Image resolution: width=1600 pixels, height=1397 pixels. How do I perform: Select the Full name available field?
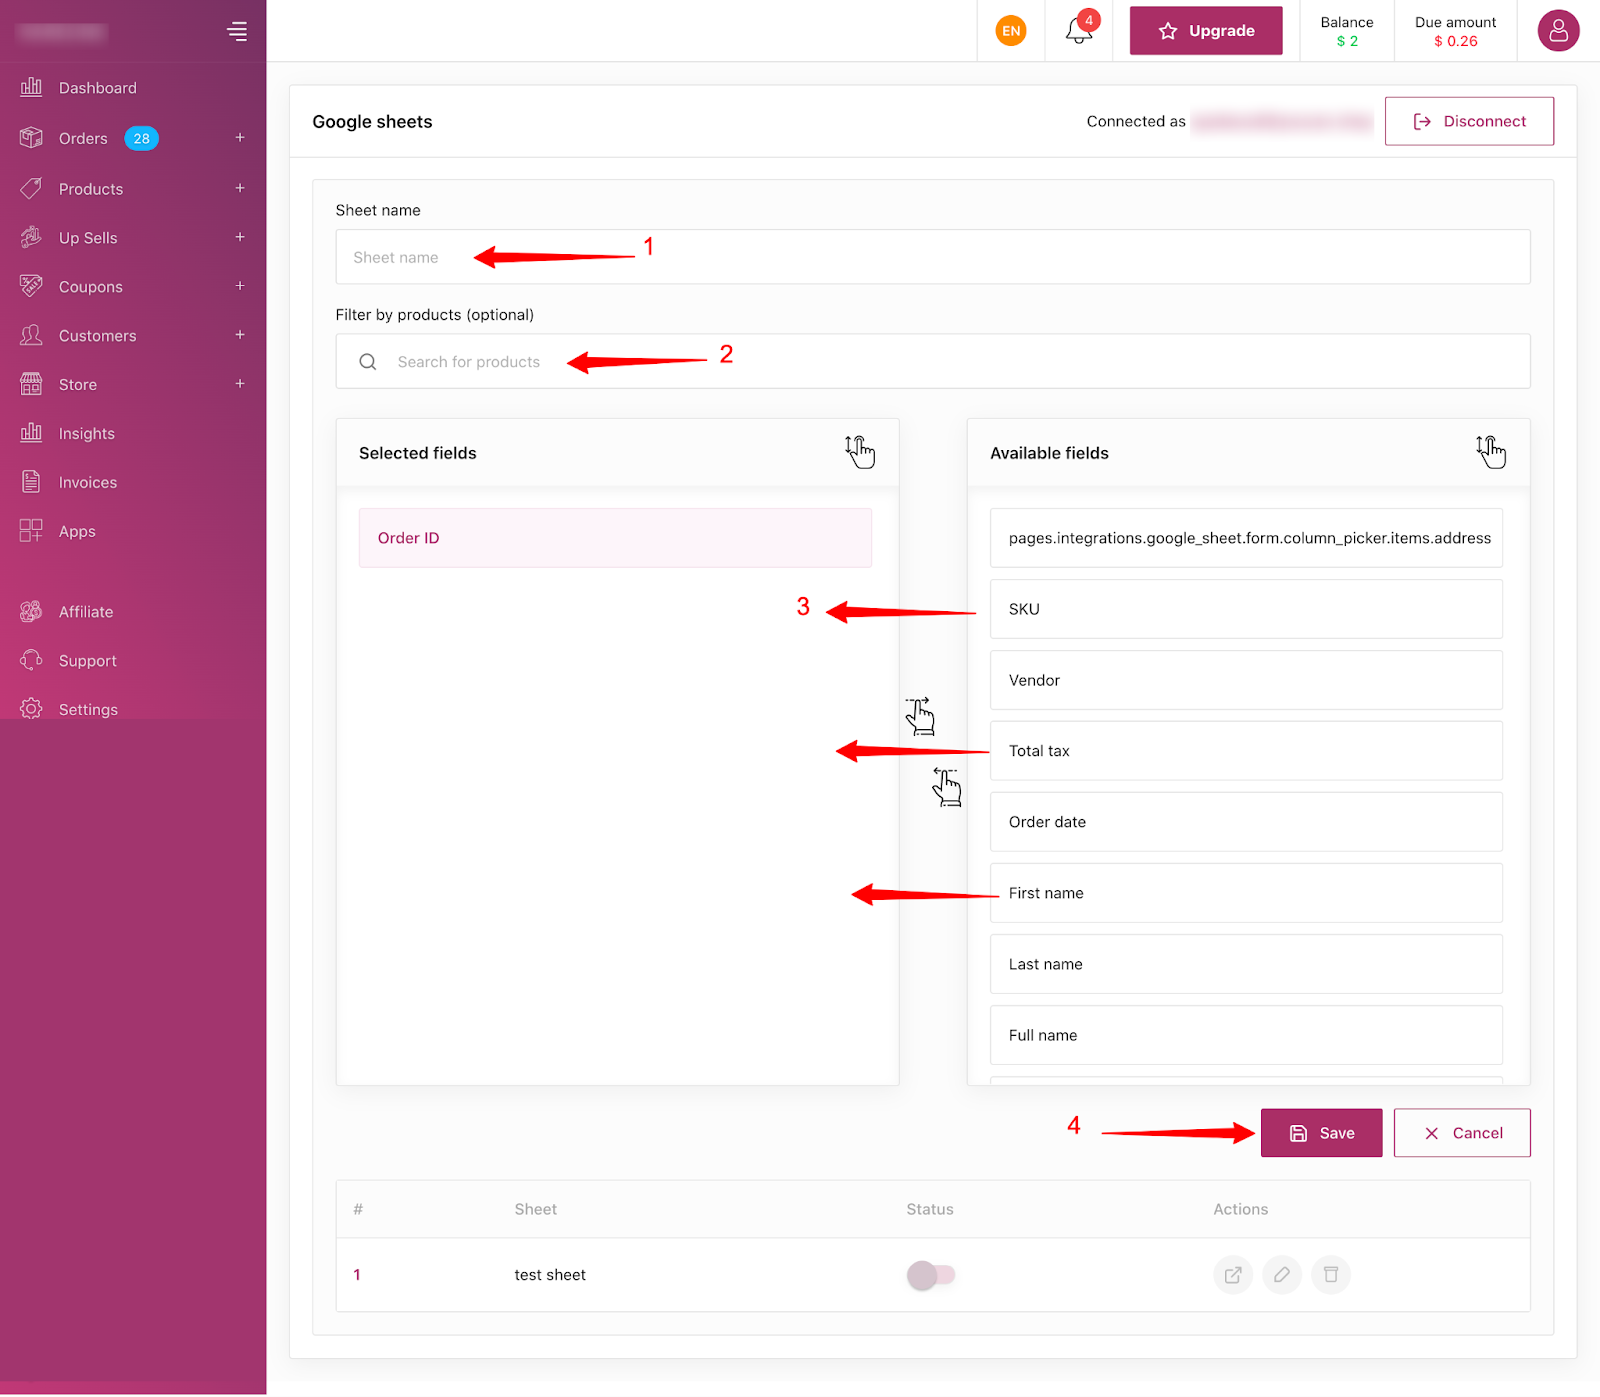click(x=1246, y=1035)
